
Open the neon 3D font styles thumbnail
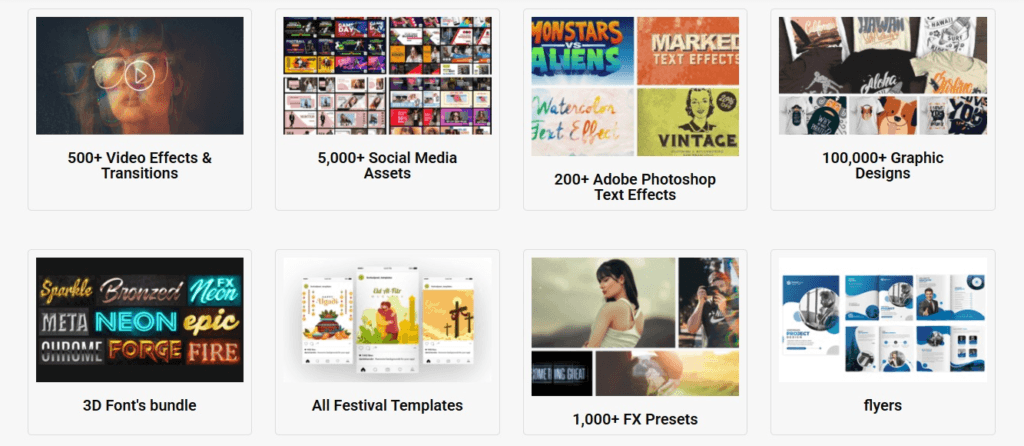coord(139,320)
